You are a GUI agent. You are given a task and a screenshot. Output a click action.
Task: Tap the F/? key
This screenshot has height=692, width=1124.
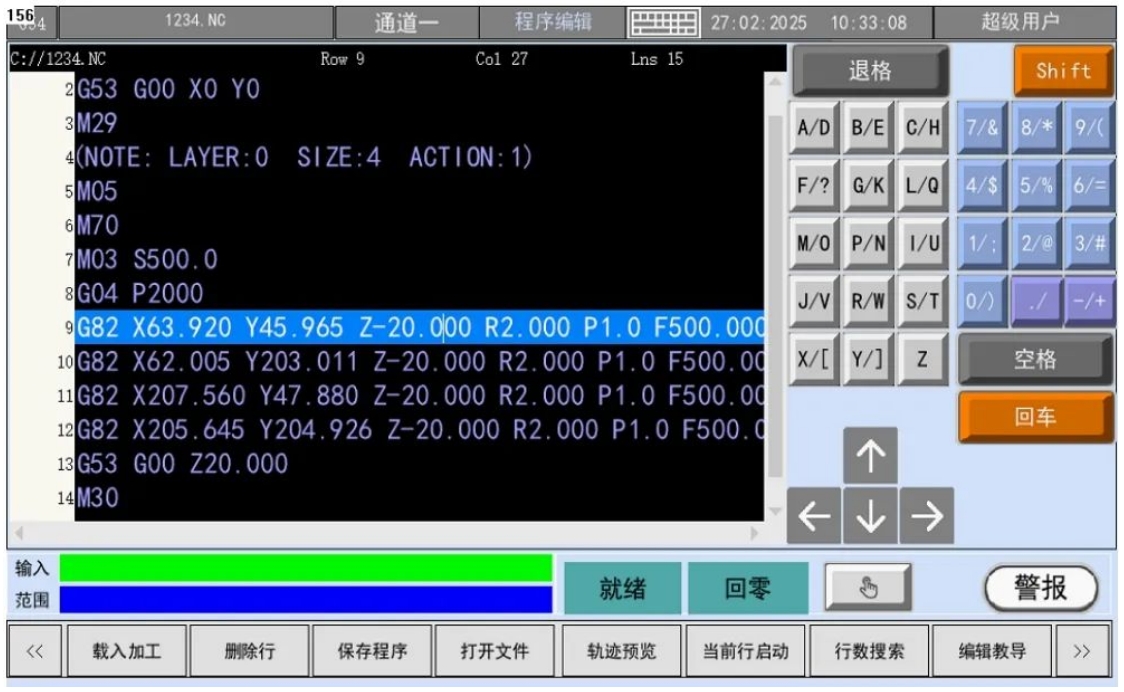pos(814,186)
